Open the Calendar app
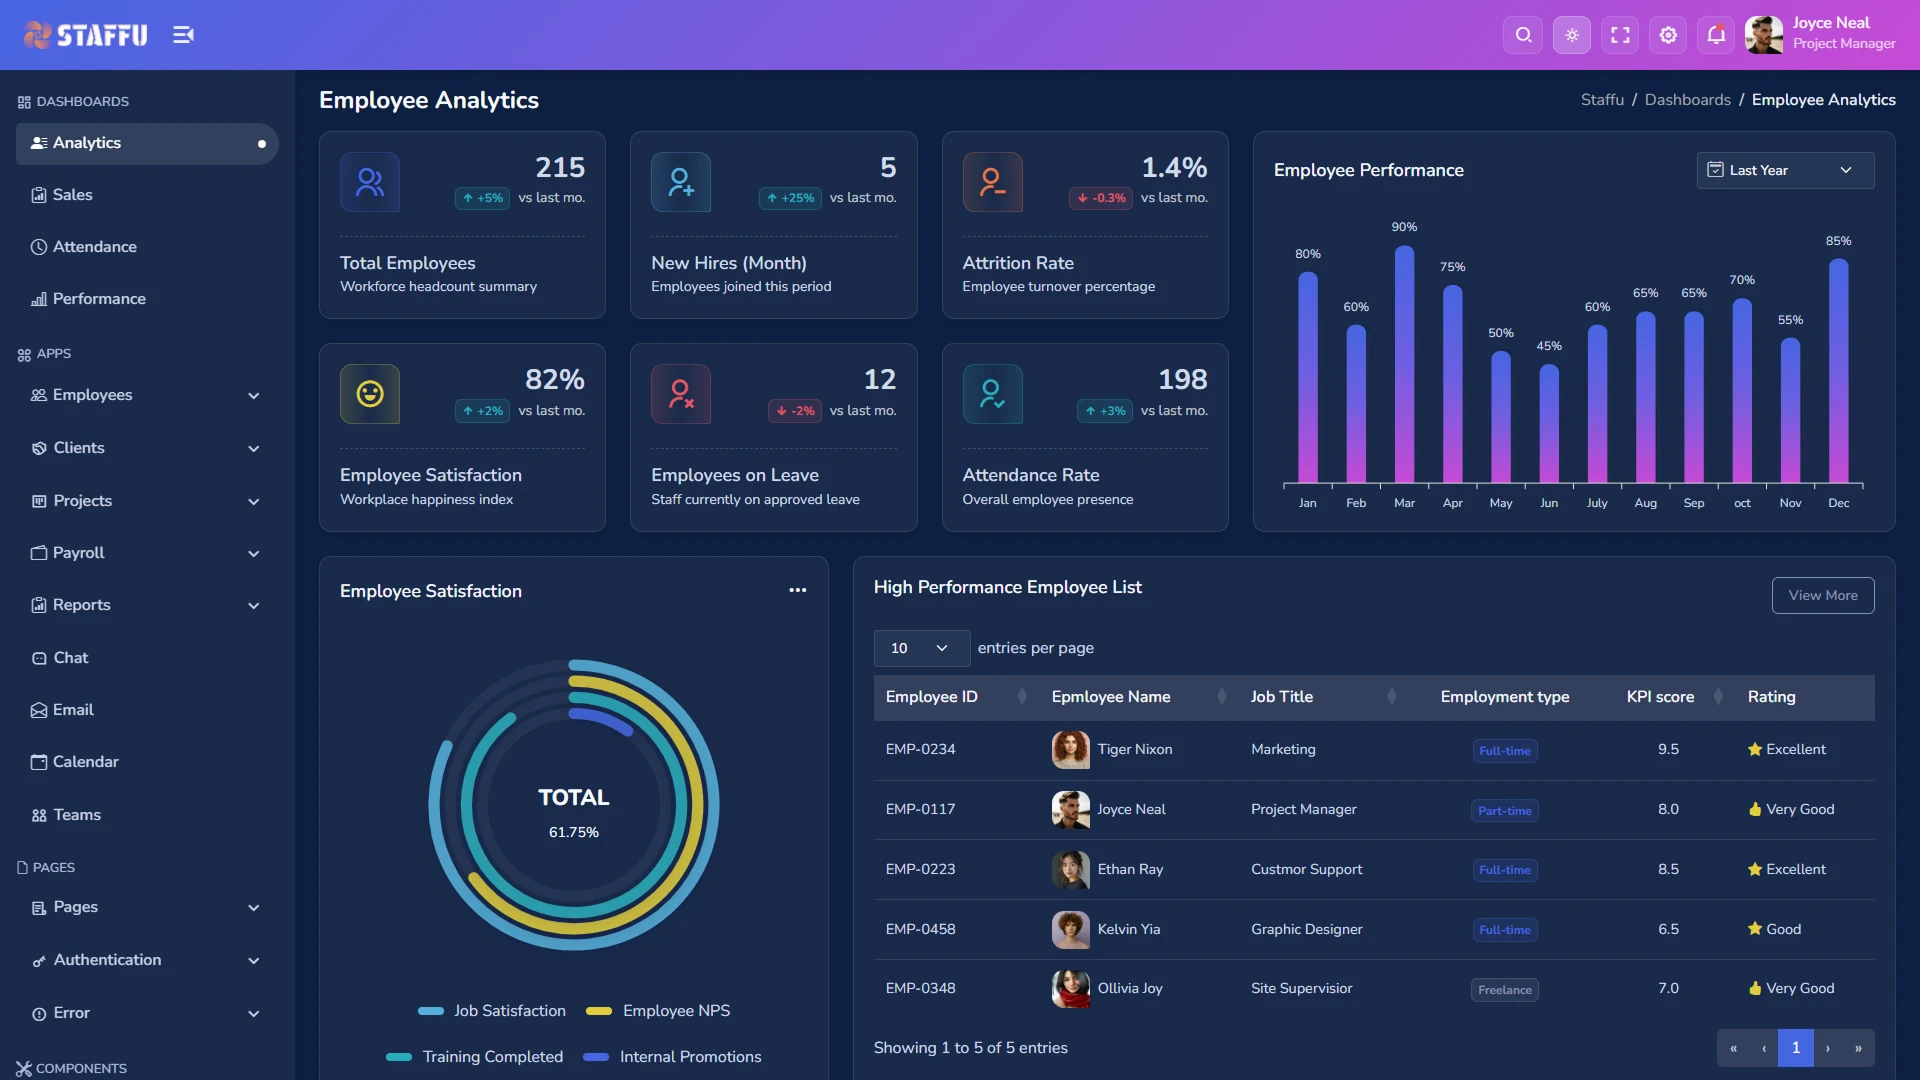 pos(147,762)
